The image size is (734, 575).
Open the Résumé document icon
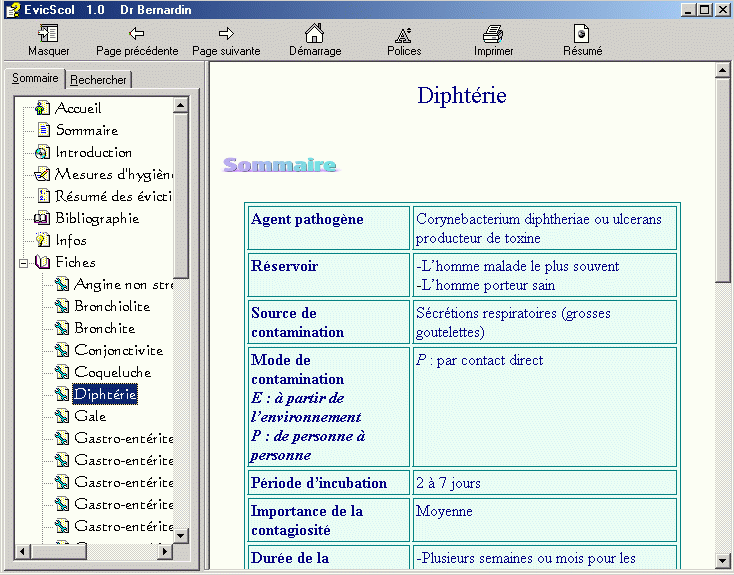click(581, 33)
